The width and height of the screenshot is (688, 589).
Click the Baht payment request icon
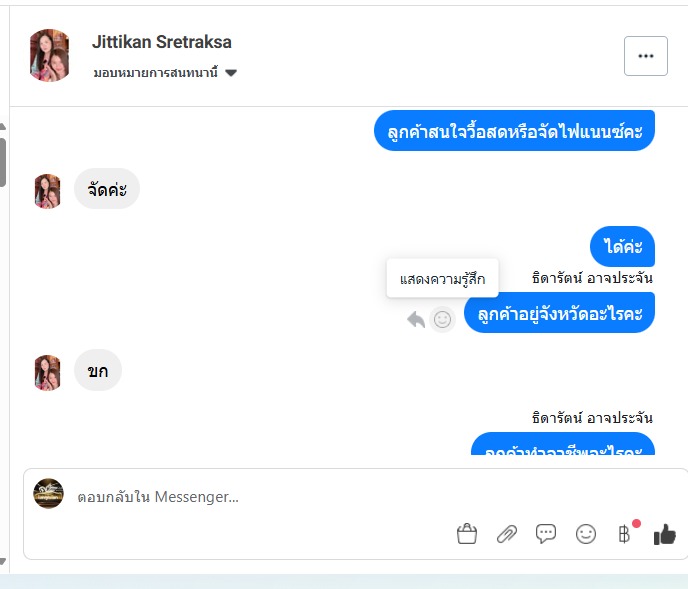624,534
